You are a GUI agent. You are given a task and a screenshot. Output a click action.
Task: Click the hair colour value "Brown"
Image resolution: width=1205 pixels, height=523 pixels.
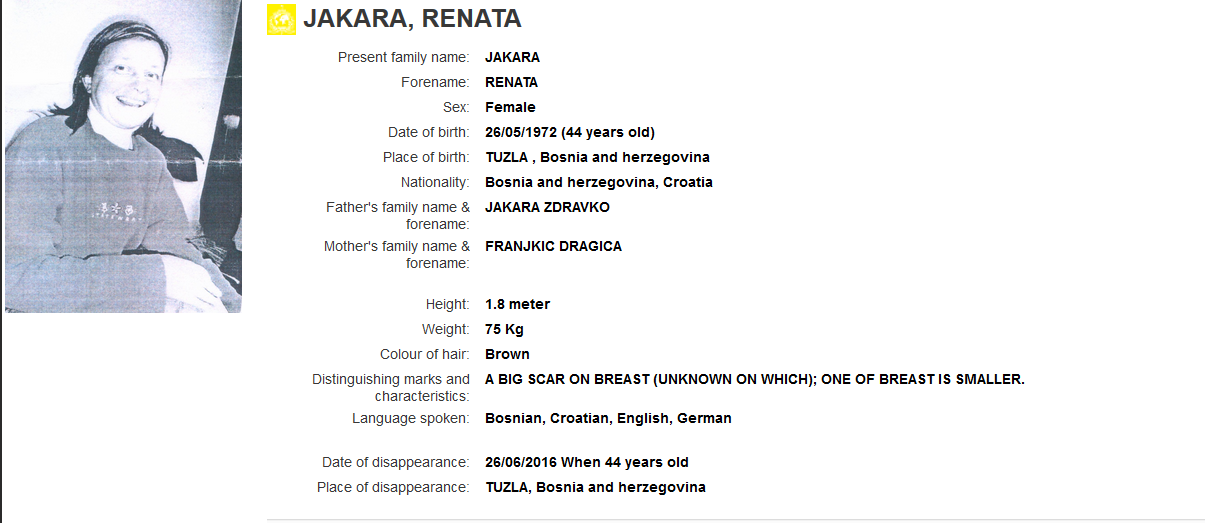507,354
